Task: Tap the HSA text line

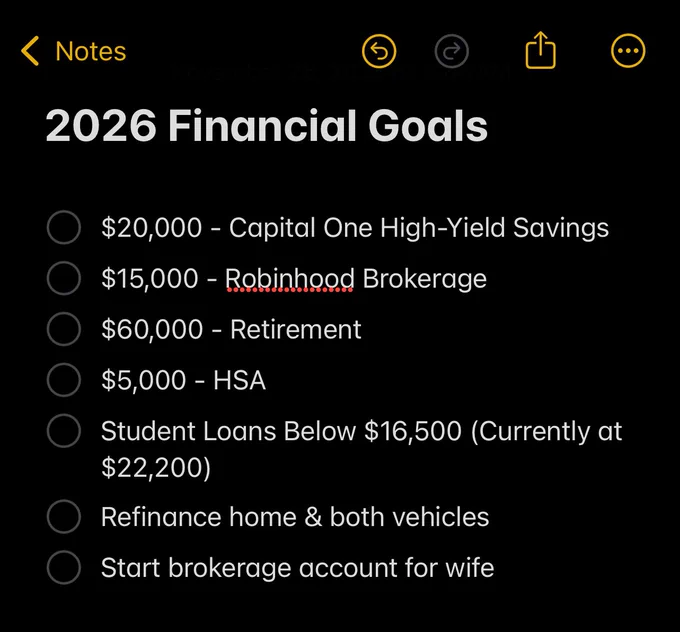Action: pyautogui.click(x=183, y=380)
